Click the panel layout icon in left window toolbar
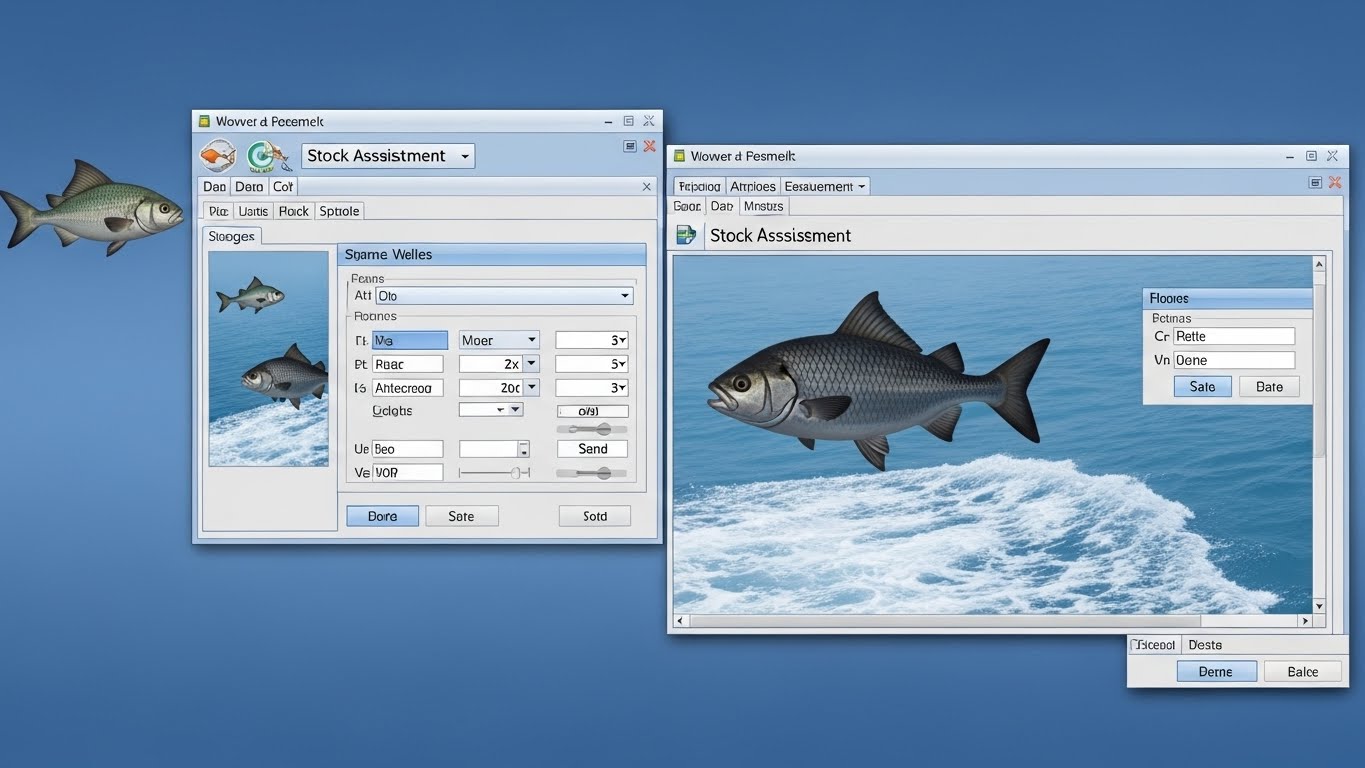1365x768 pixels. 630,146
